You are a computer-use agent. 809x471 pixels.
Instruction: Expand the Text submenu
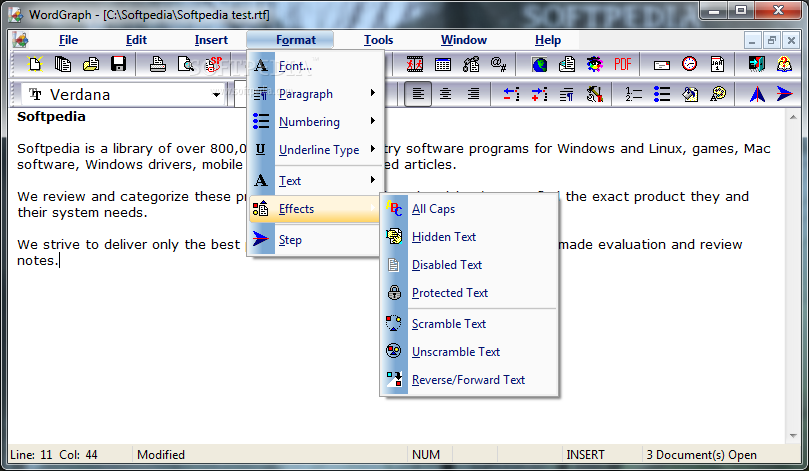point(315,181)
